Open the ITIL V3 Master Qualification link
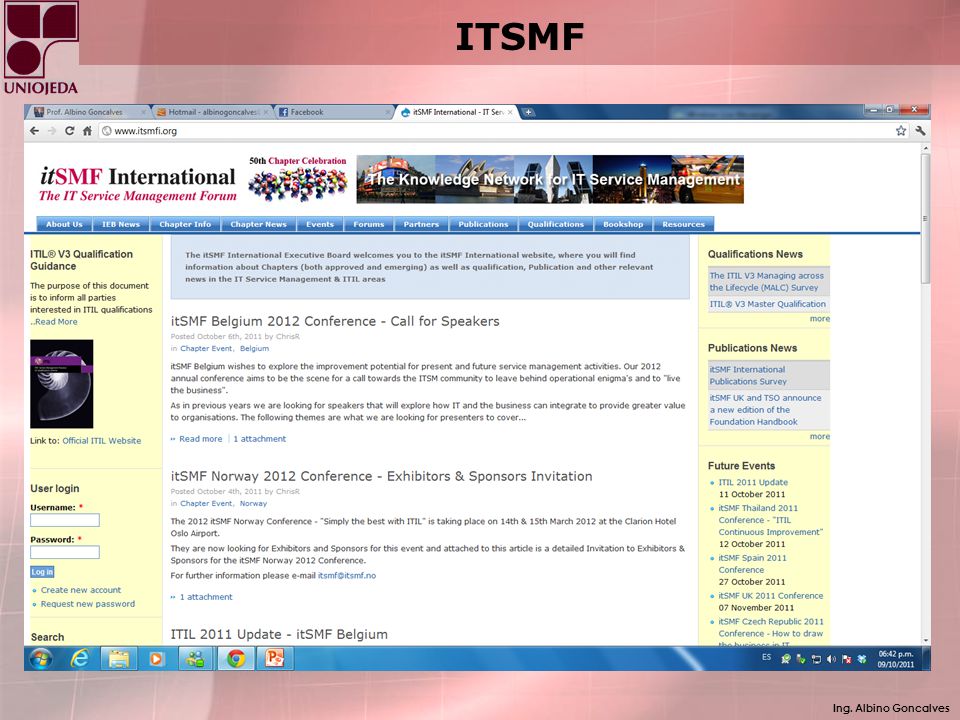The height and width of the screenshot is (720, 960). coord(768,304)
